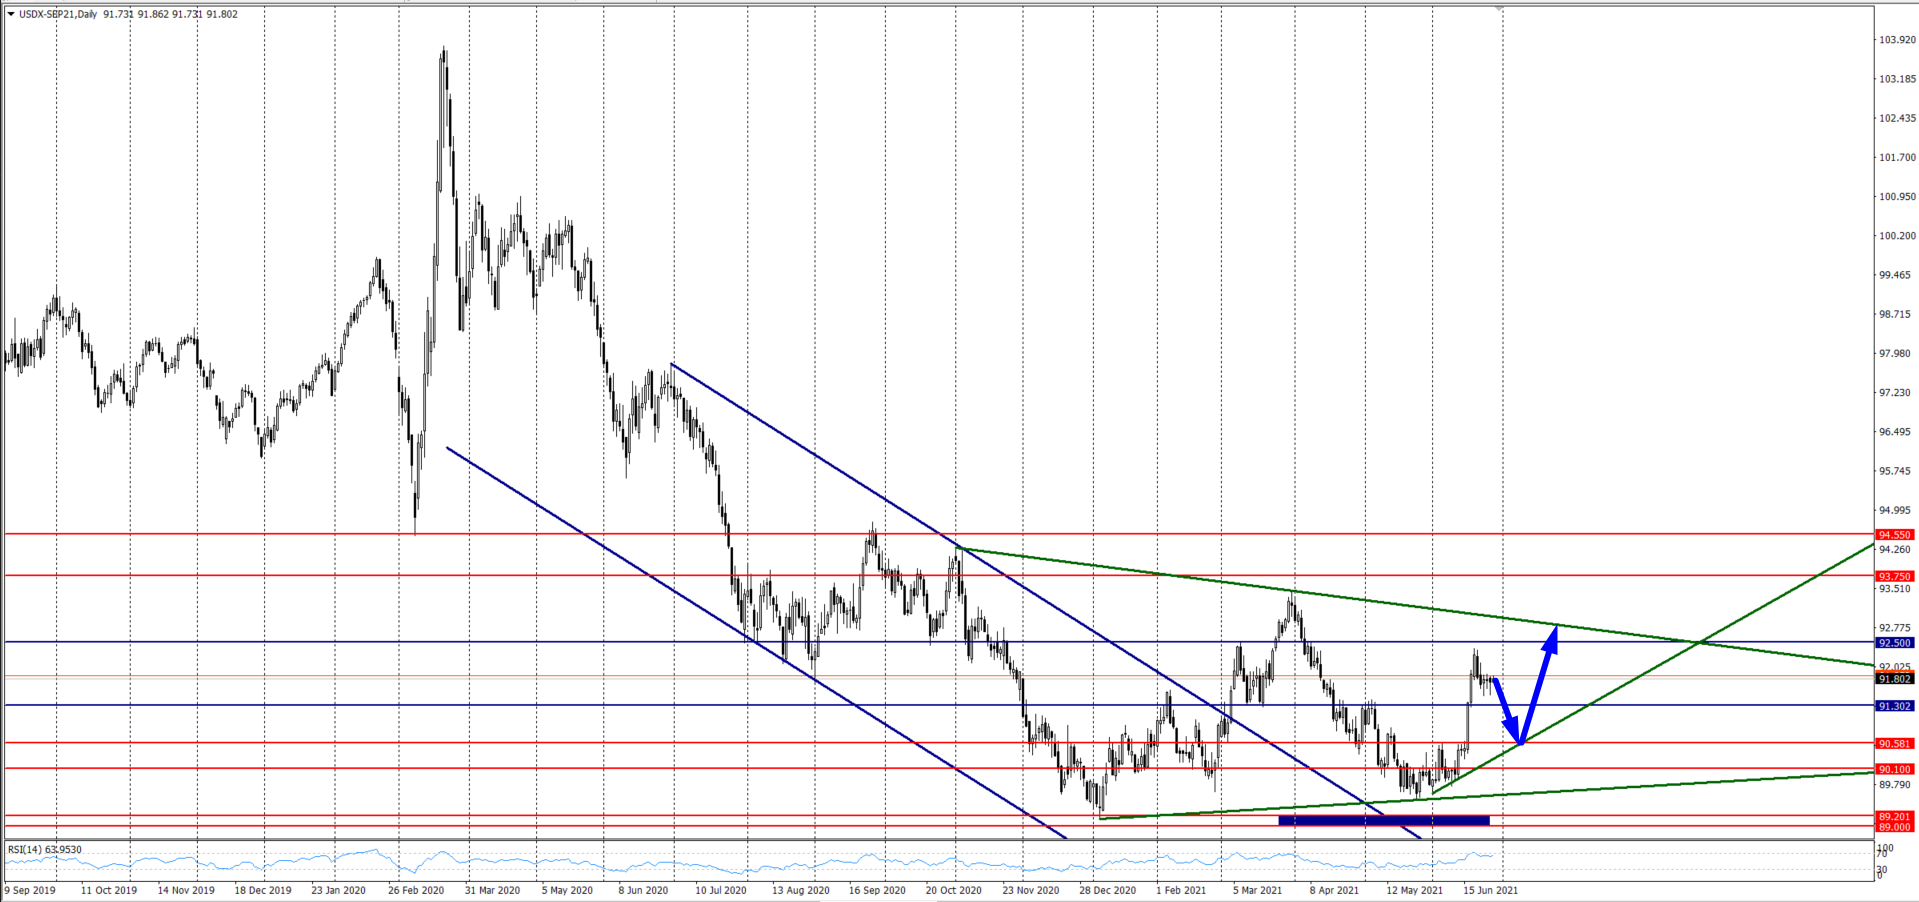The width and height of the screenshot is (1919, 902).
Task: Click the black current price tag 91.802
Action: tap(1894, 679)
